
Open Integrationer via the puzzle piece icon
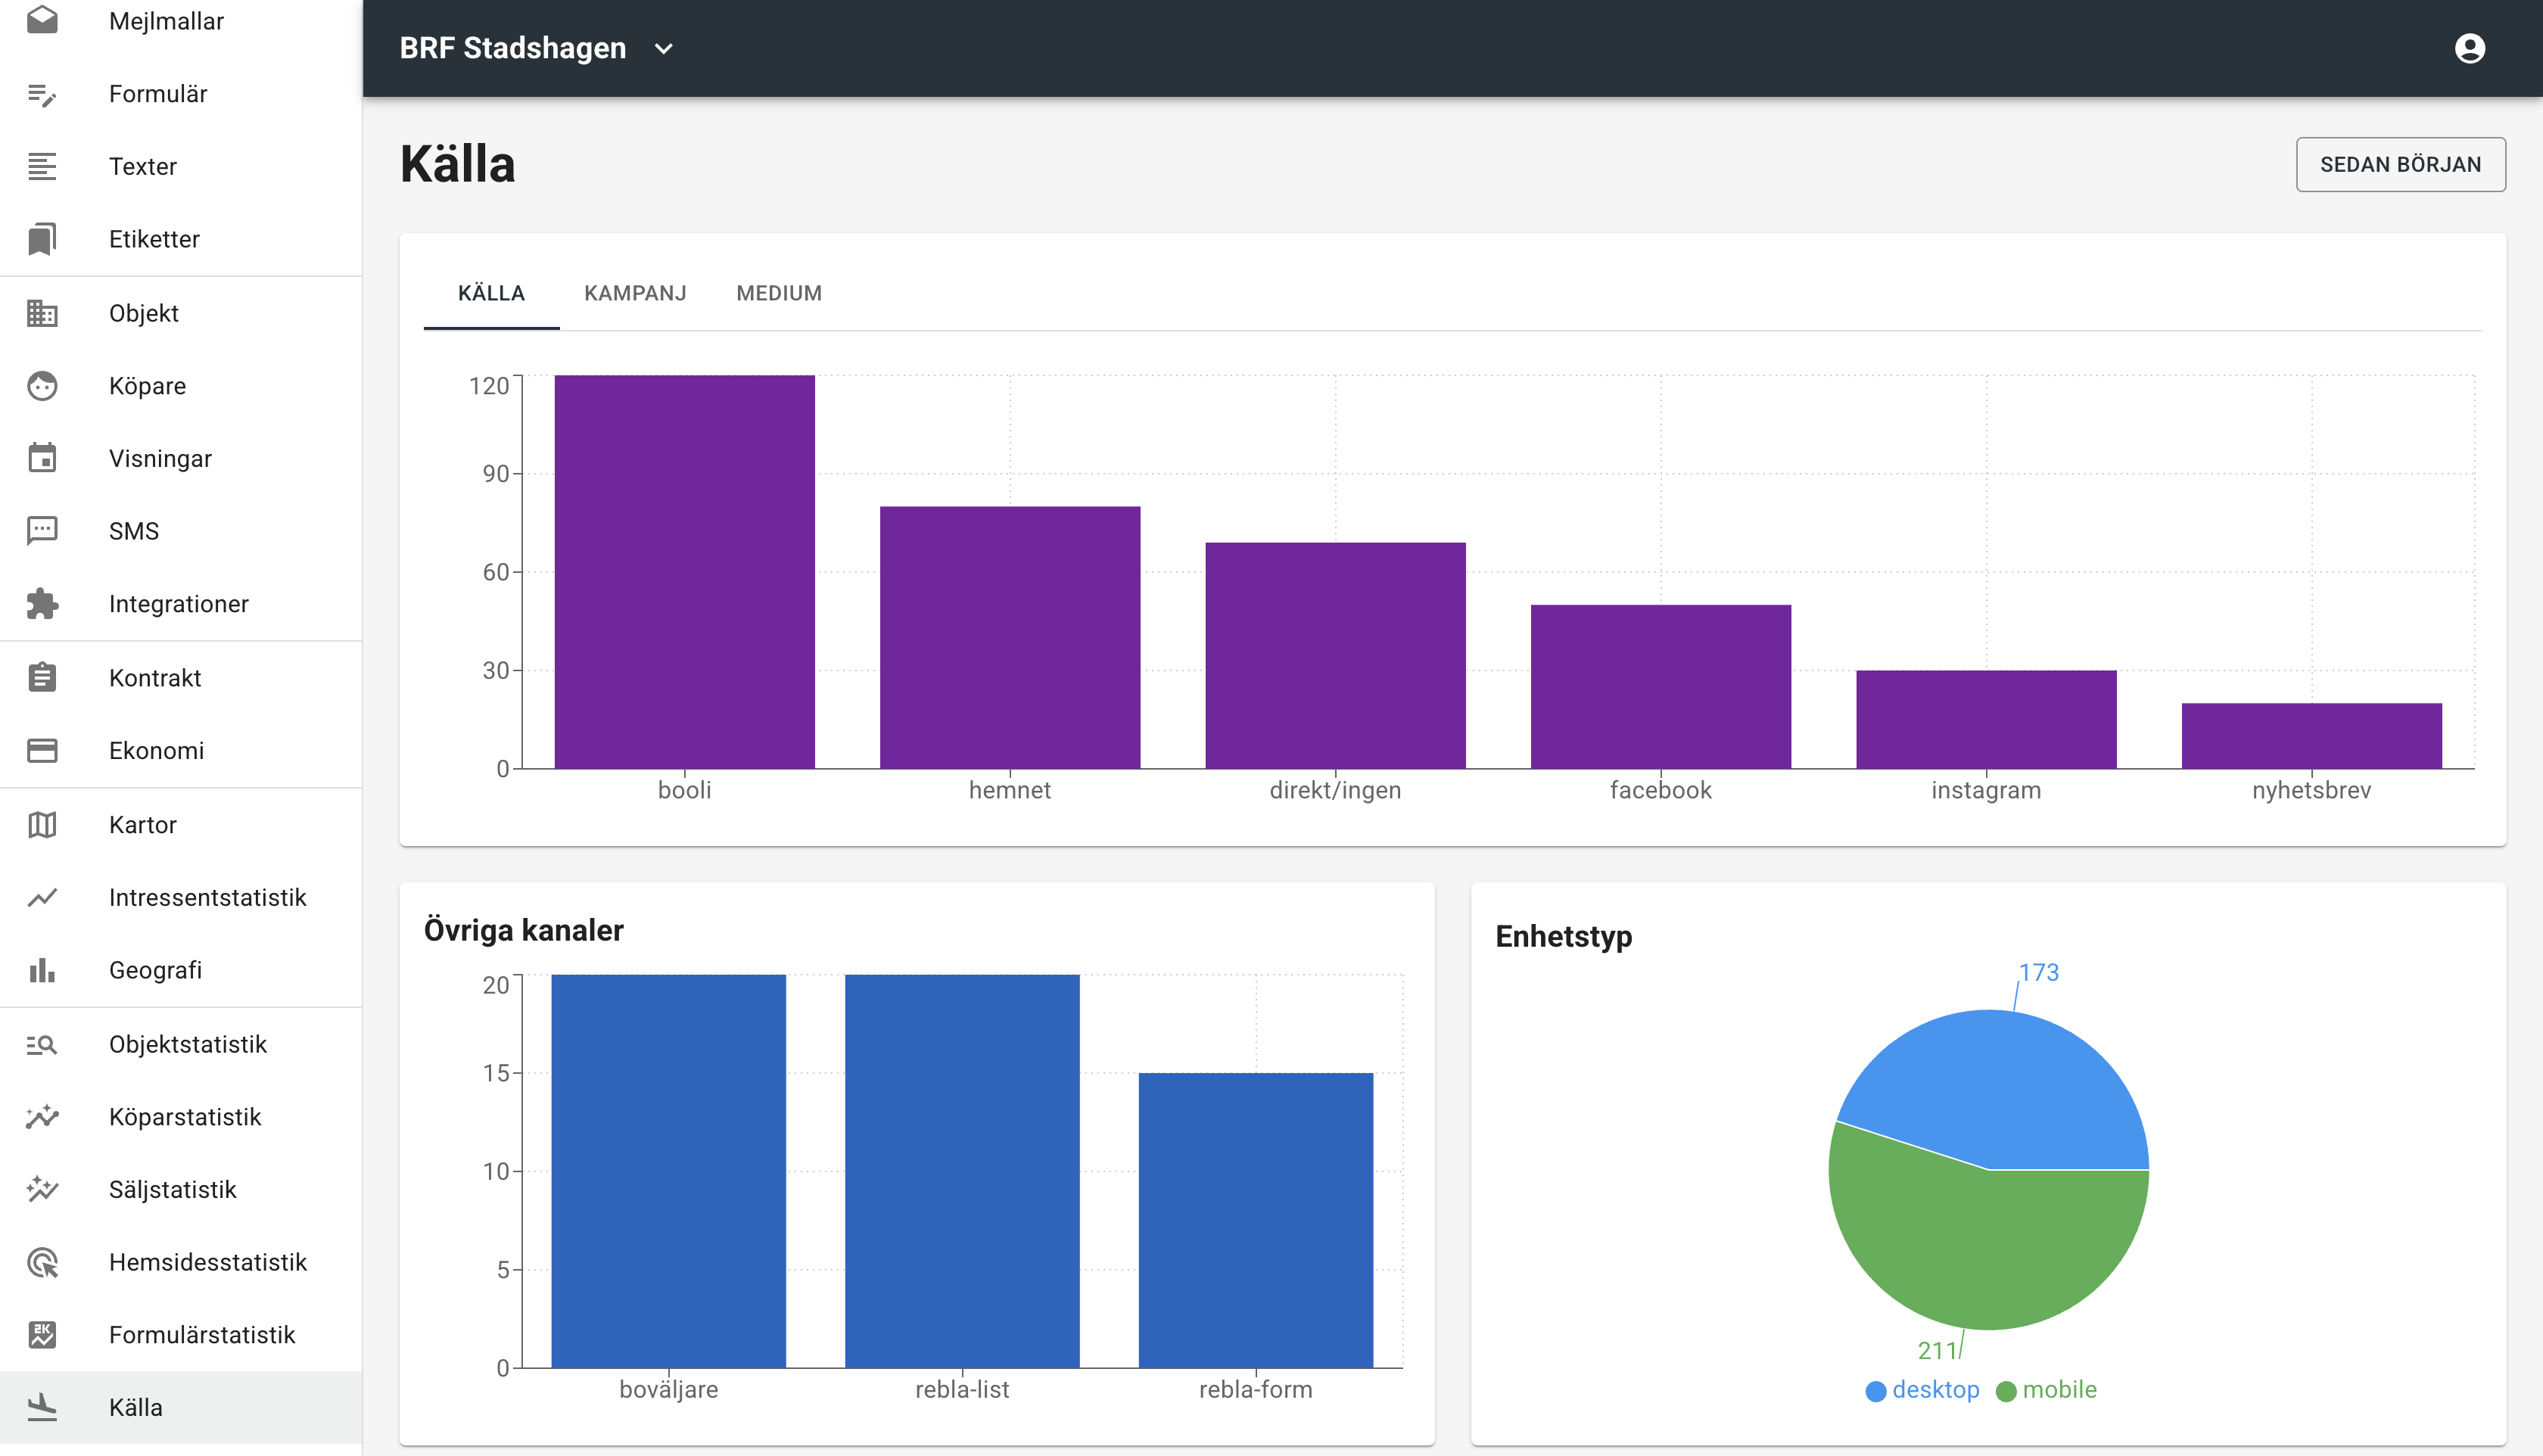(x=42, y=604)
